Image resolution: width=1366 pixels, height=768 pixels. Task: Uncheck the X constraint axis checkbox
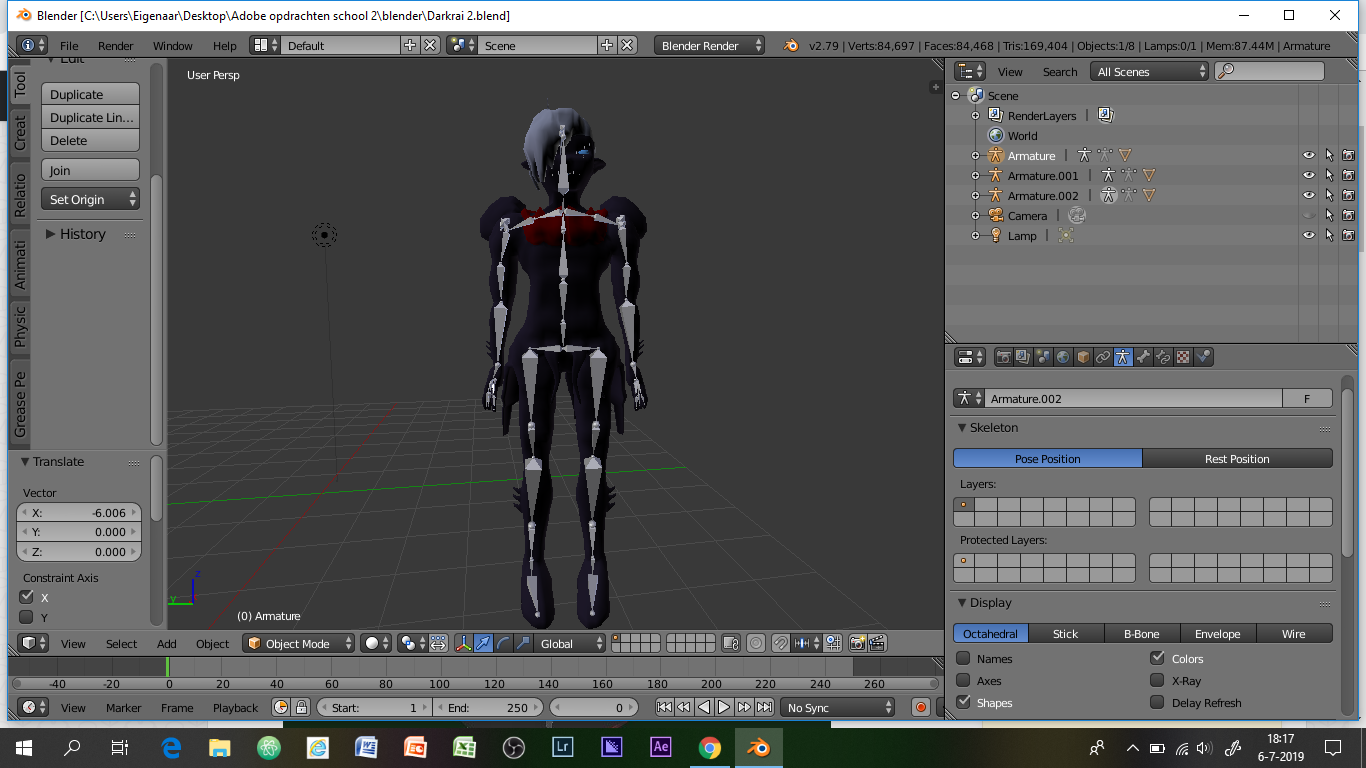pos(27,597)
